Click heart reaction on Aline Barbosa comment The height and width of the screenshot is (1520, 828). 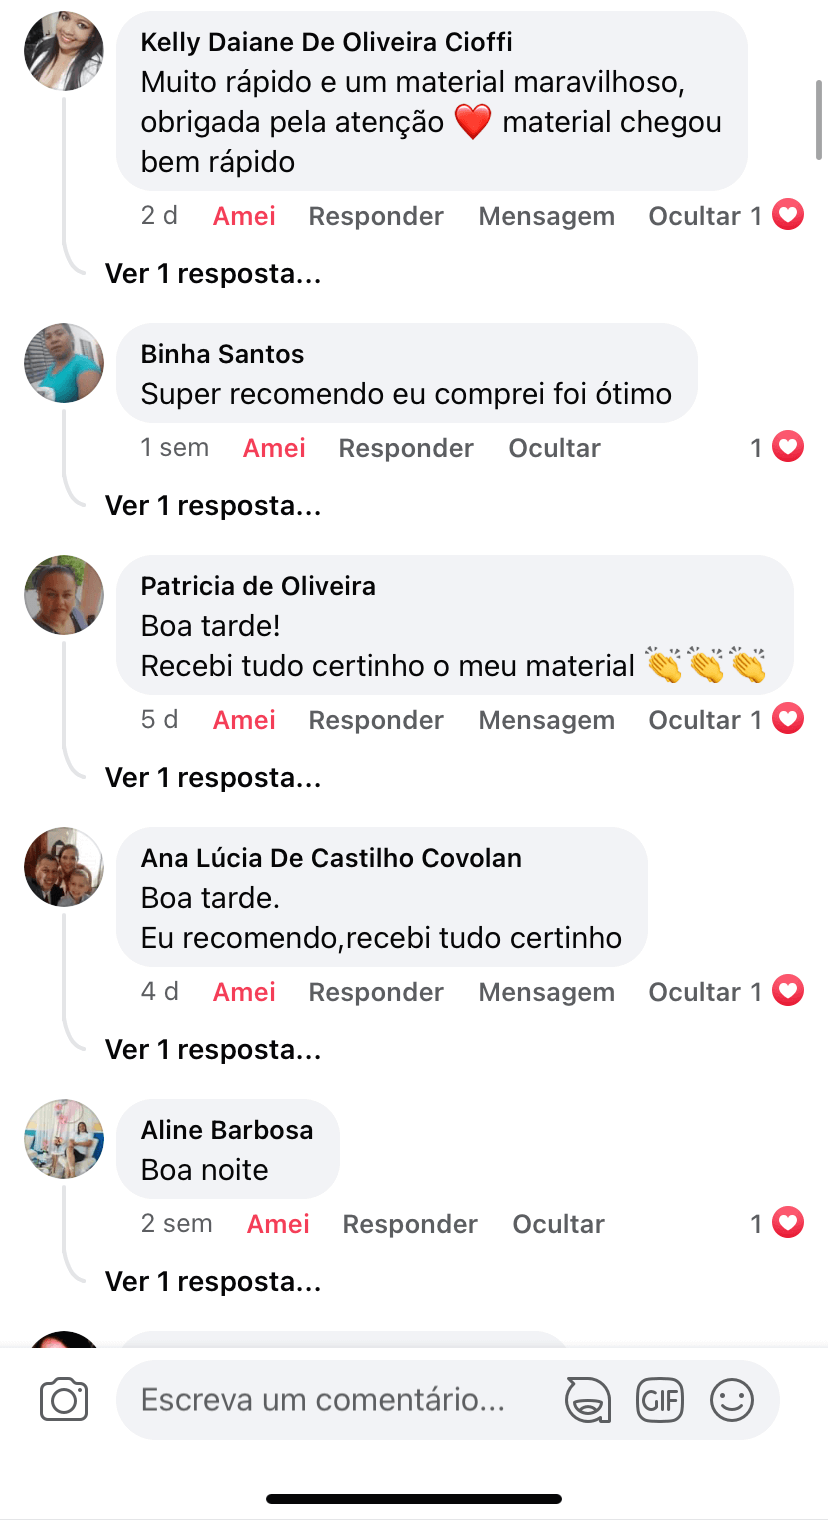point(788,1224)
